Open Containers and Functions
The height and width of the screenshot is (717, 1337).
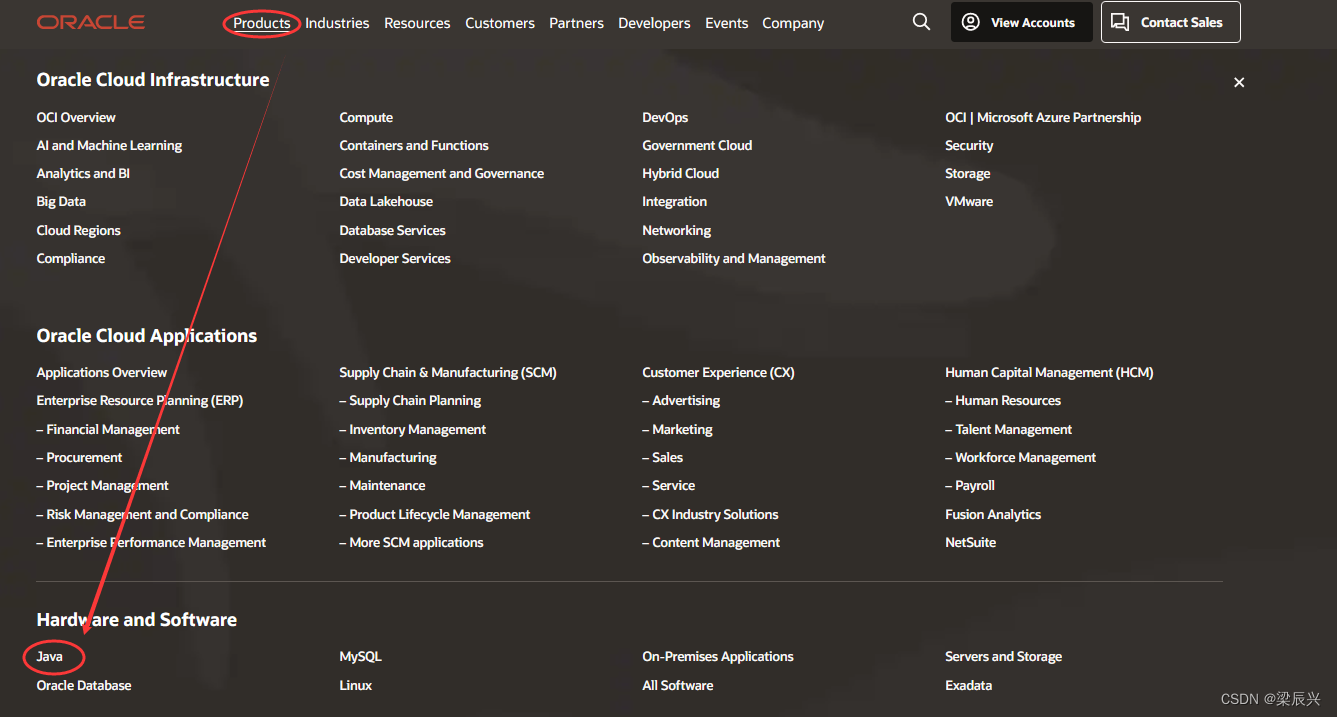414,145
